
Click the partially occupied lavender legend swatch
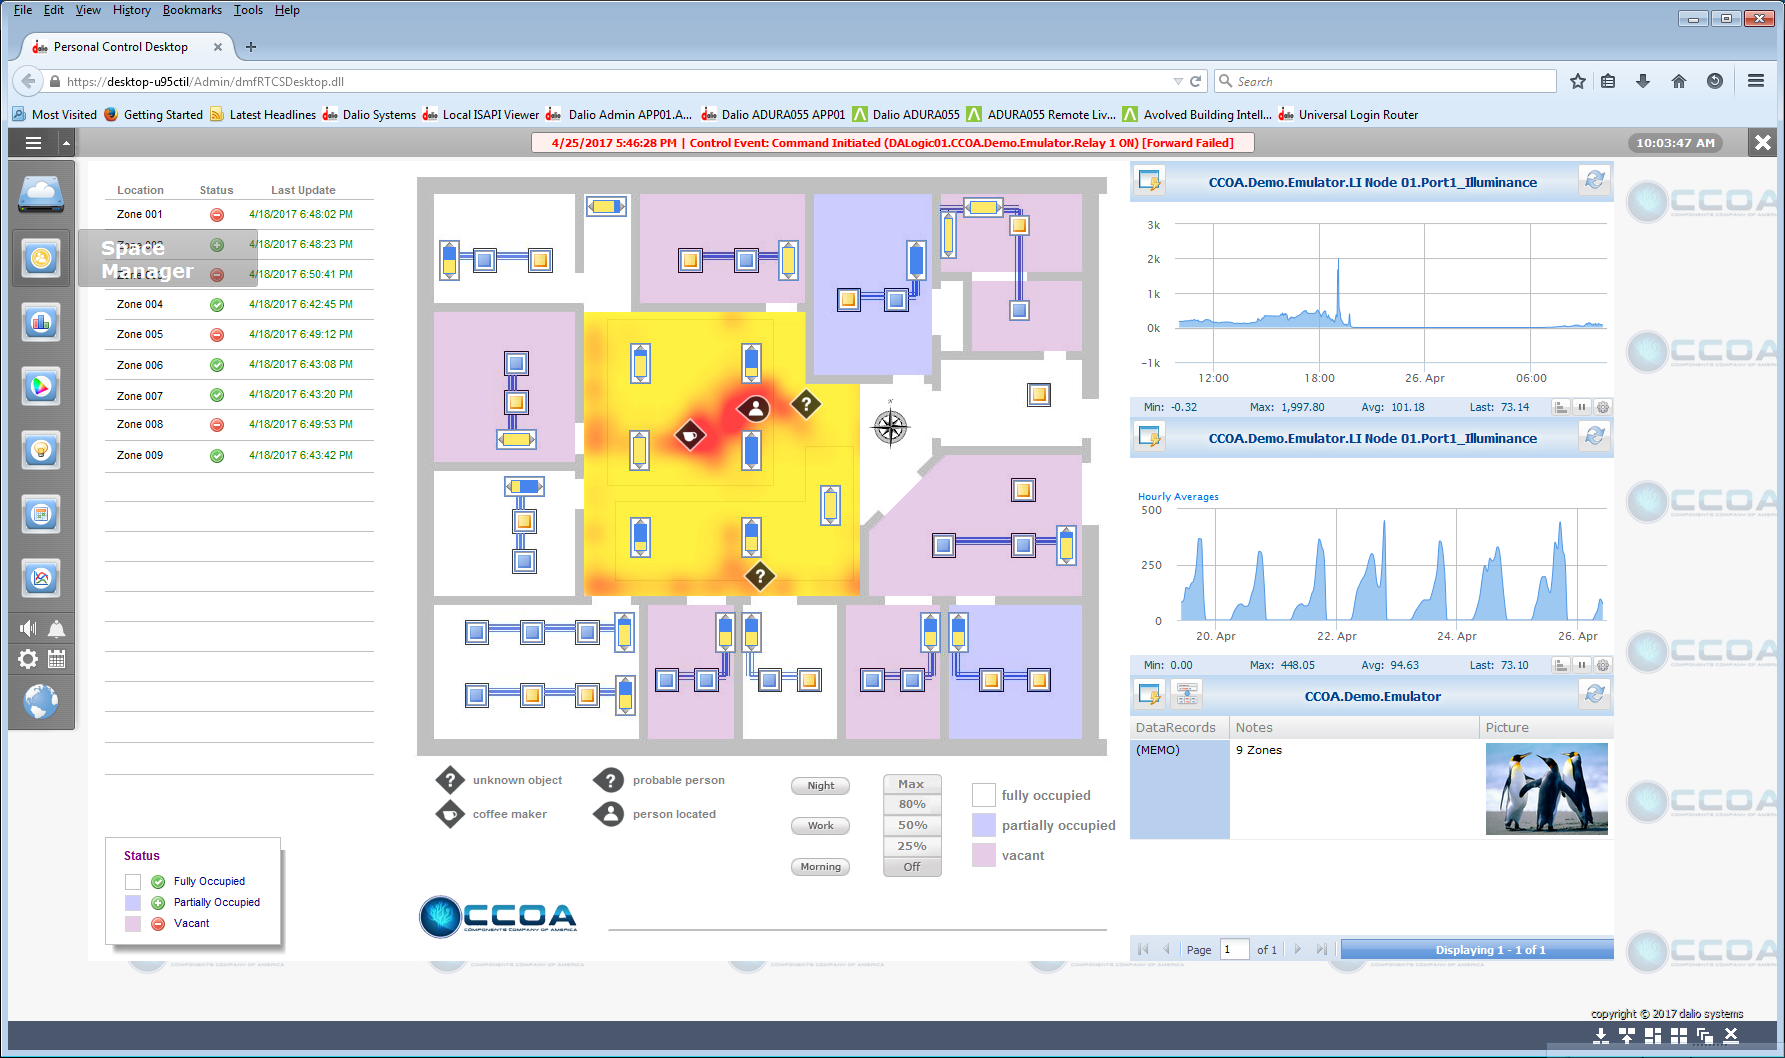click(984, 825)
